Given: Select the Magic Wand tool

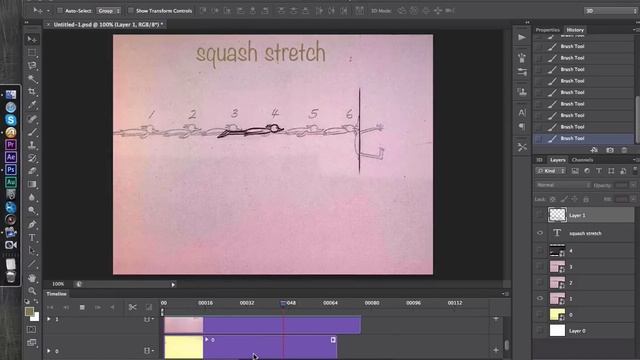Looking at the screenshot, I should 32,78.
